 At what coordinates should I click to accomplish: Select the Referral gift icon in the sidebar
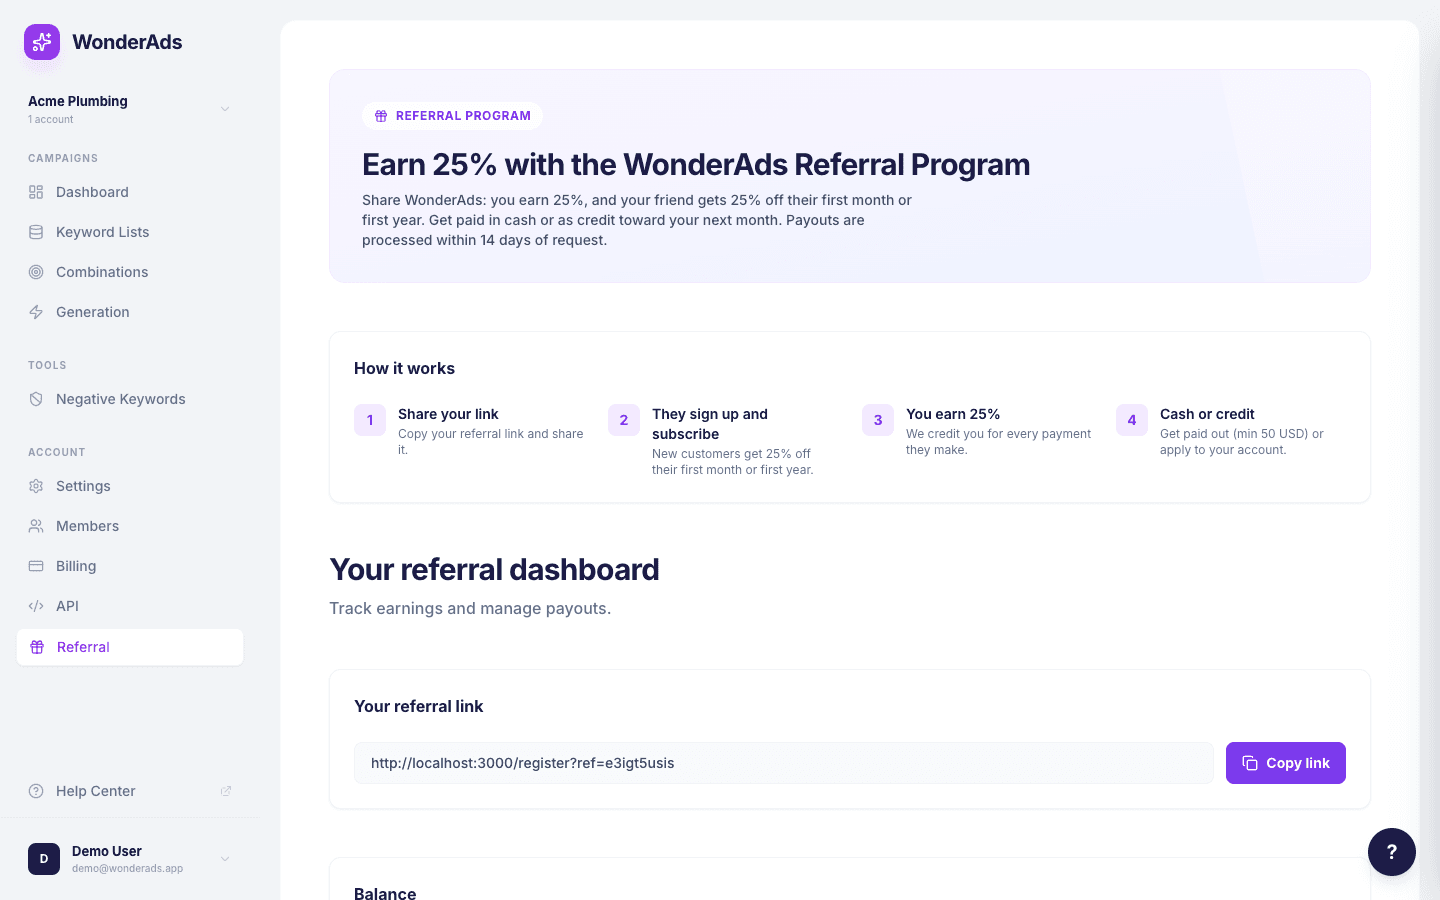[x=35, y=647]
